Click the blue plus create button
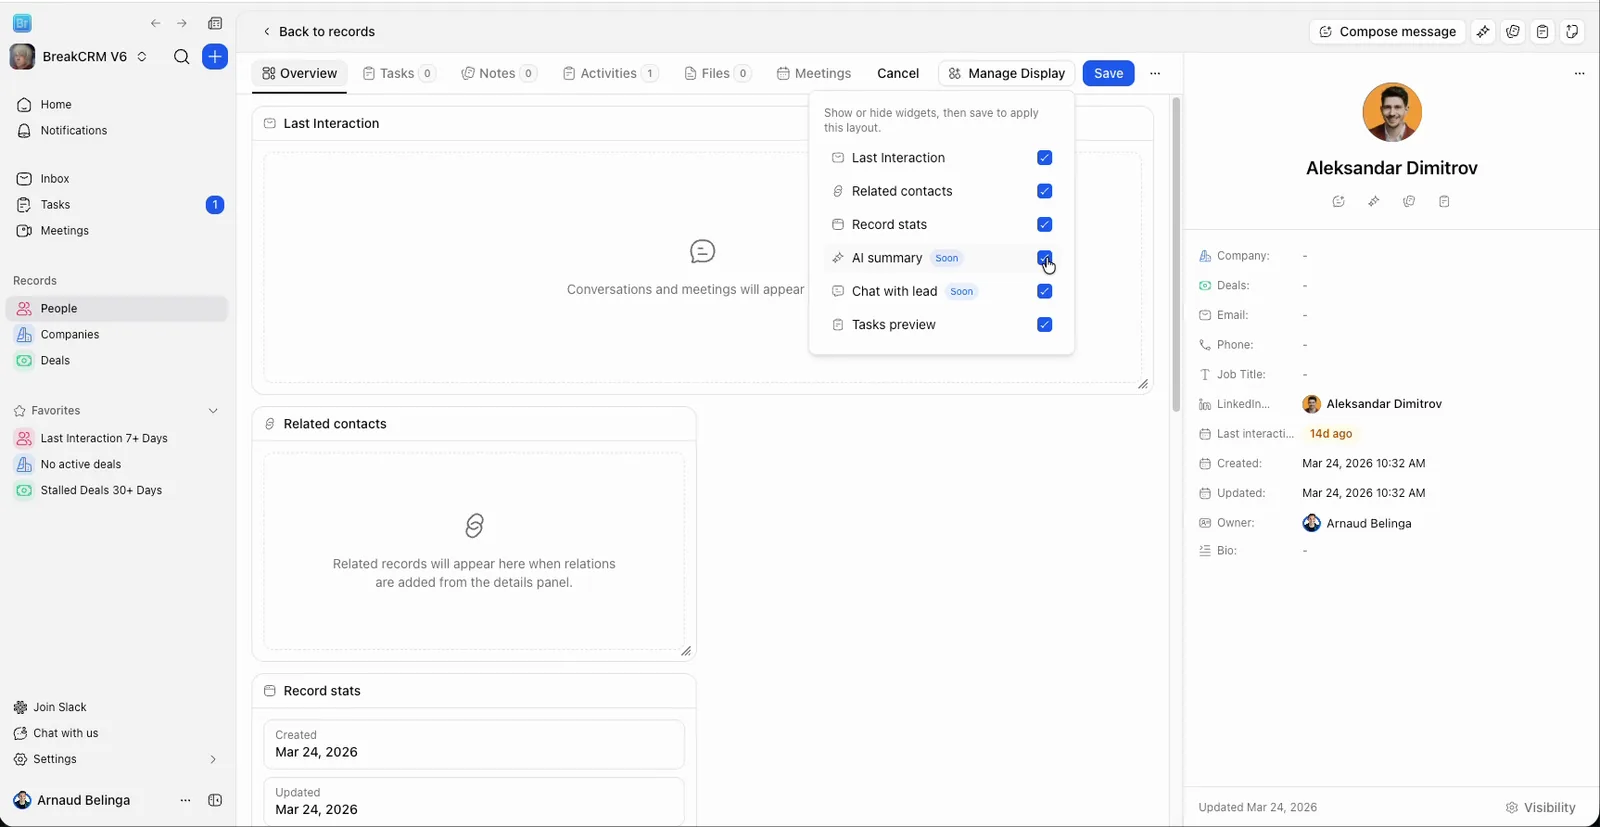 click(x=215, y=57)
